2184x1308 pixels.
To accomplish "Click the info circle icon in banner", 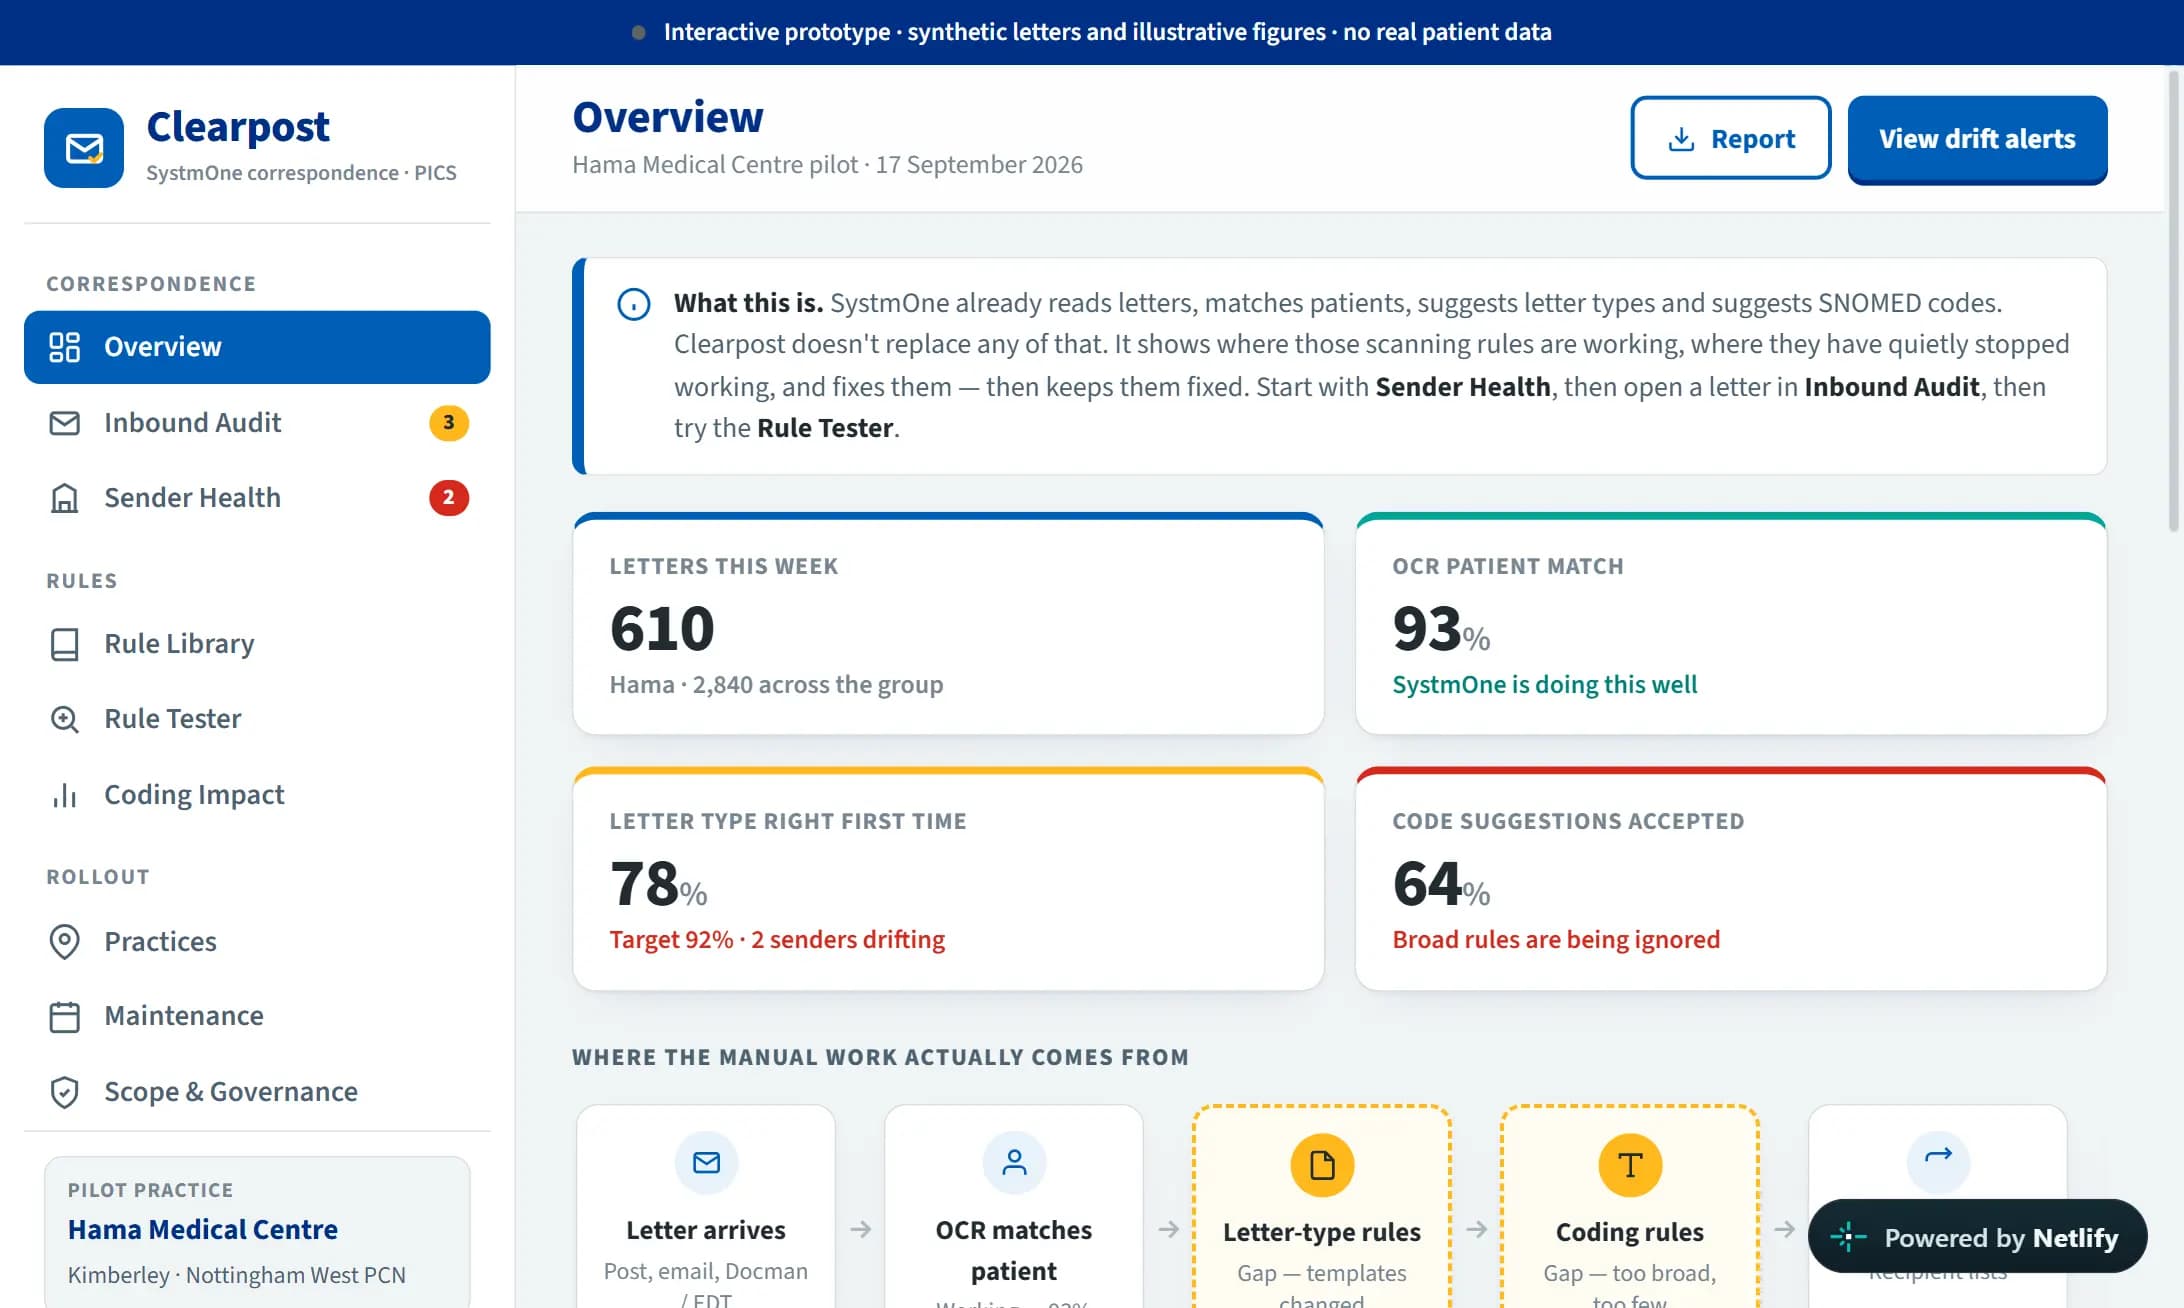I will 634,304.
